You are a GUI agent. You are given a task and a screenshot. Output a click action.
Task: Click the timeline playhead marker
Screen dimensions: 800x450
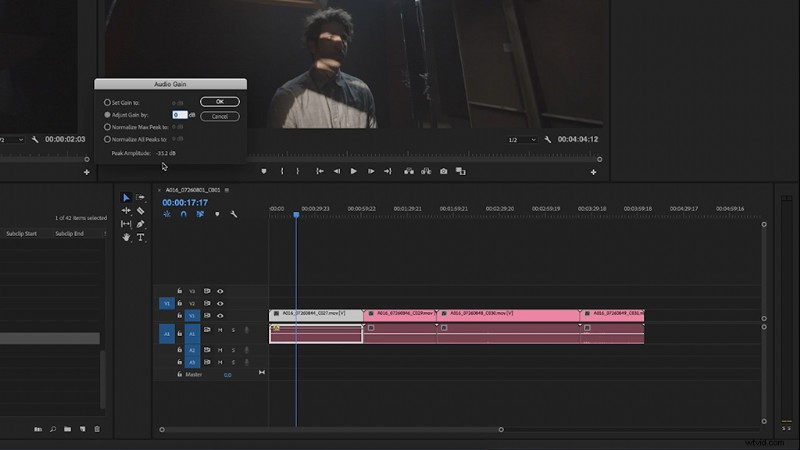(296, 215)
